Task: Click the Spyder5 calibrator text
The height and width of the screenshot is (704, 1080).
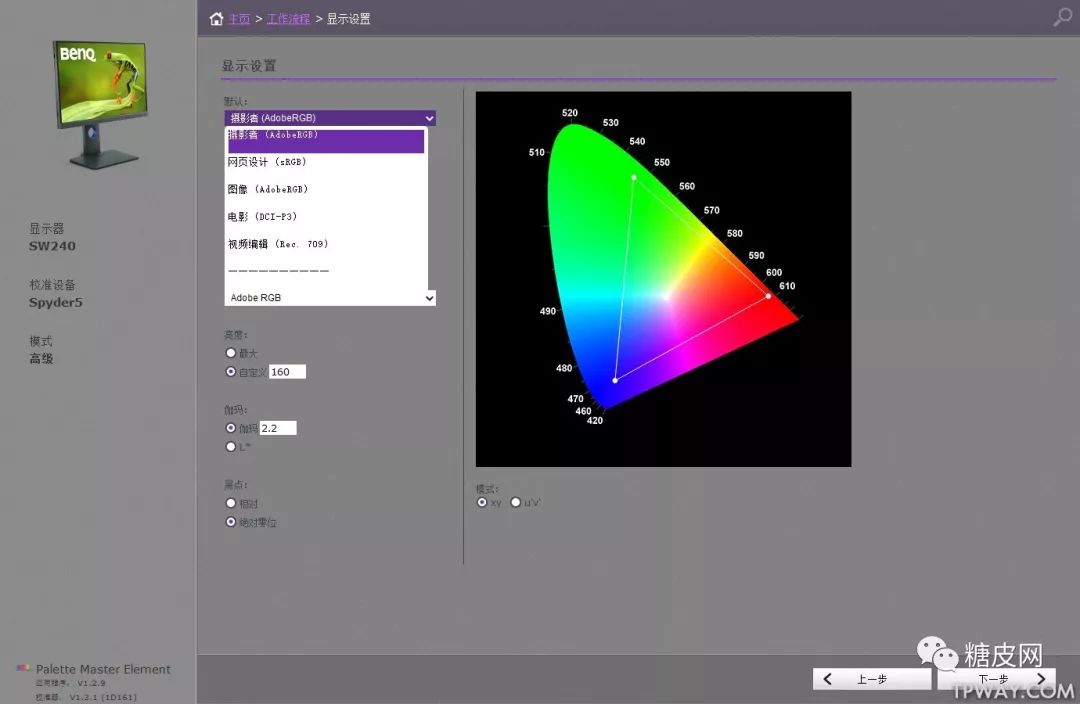Action: (x=56, y=302)
